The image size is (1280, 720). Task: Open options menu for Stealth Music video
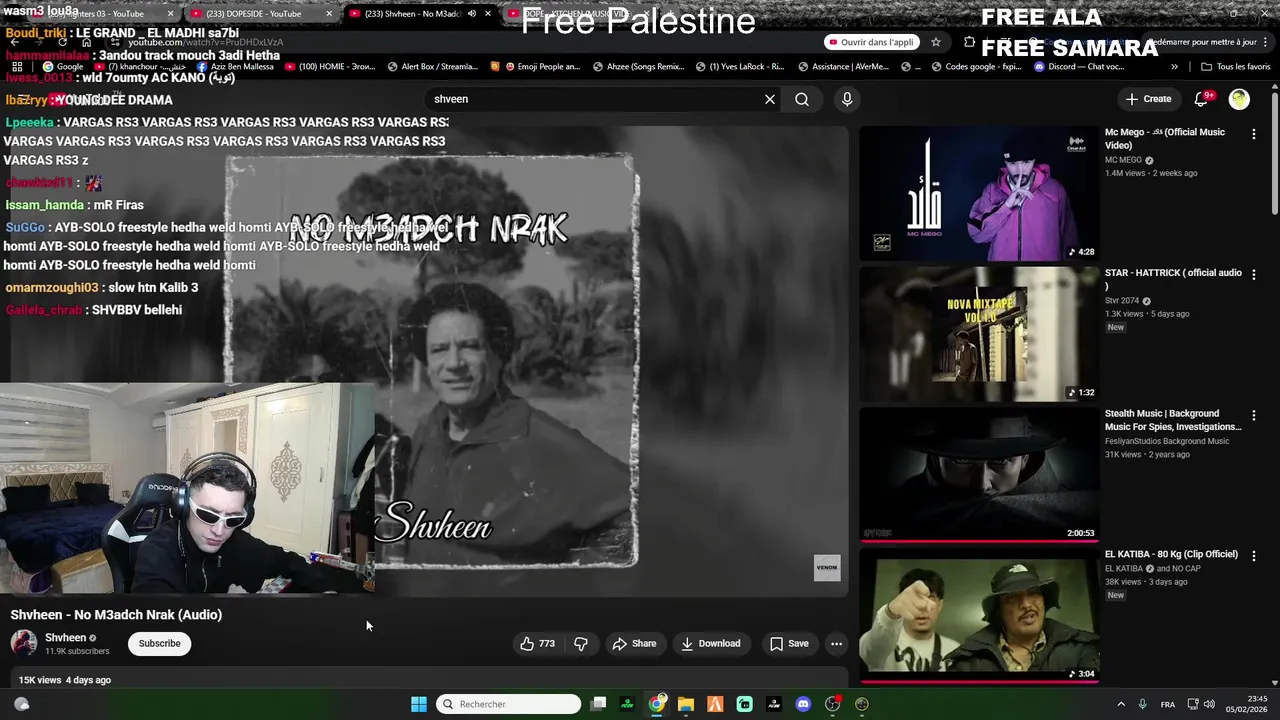tap(1254, 414)
